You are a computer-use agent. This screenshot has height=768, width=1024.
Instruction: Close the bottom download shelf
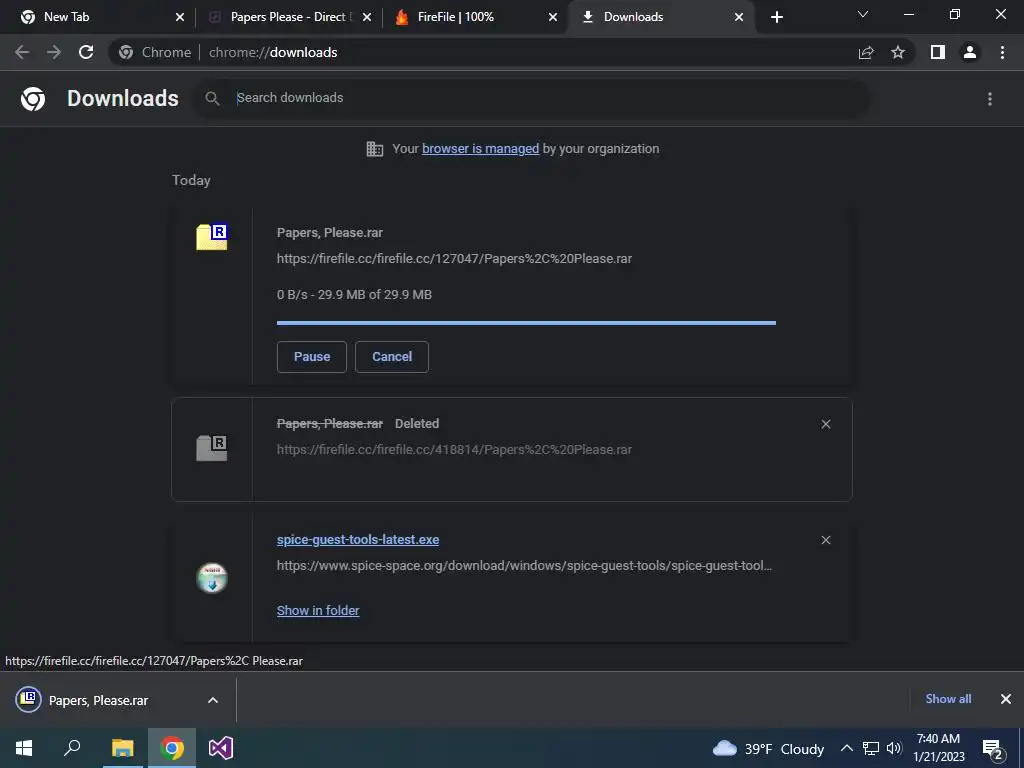tap(1006, 699)
